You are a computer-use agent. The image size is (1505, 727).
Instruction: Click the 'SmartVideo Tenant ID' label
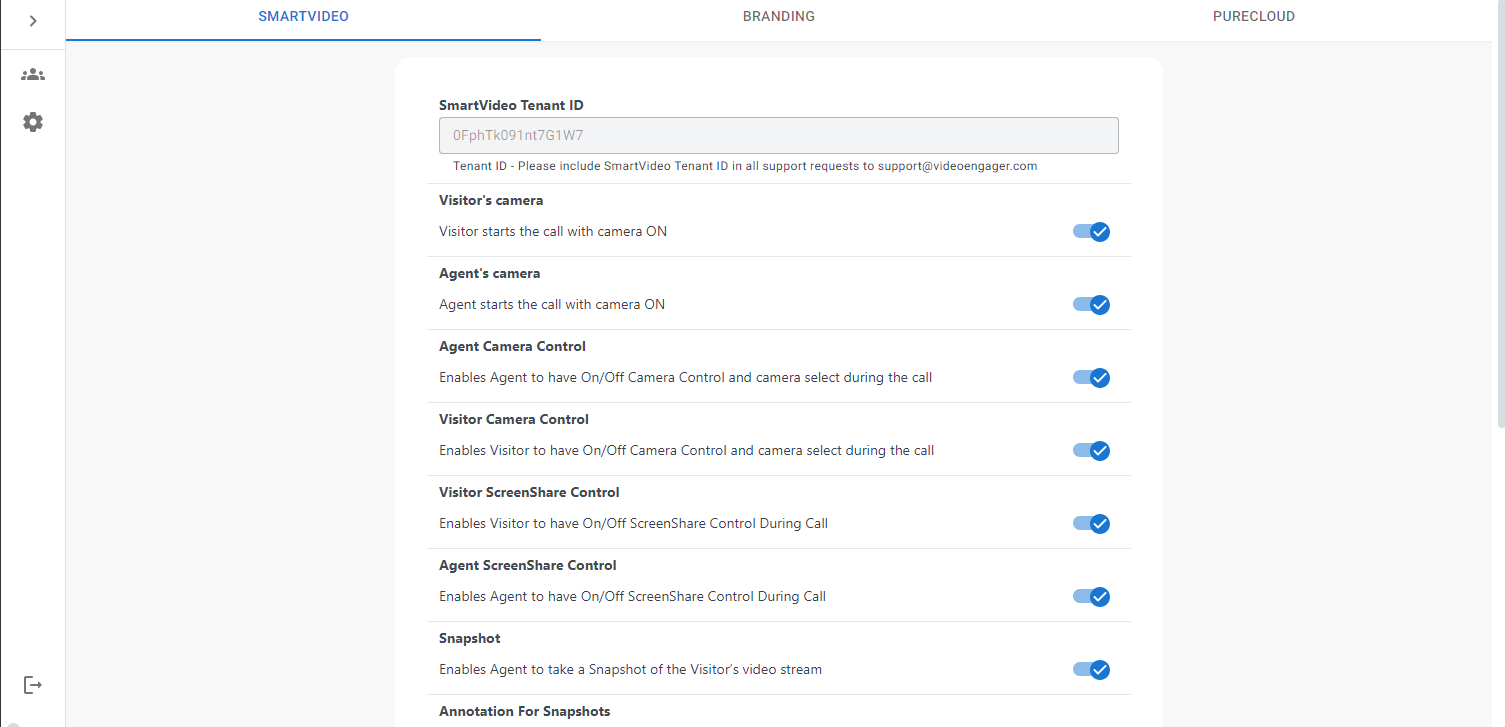pyautogui.click(x=511, y=105)
